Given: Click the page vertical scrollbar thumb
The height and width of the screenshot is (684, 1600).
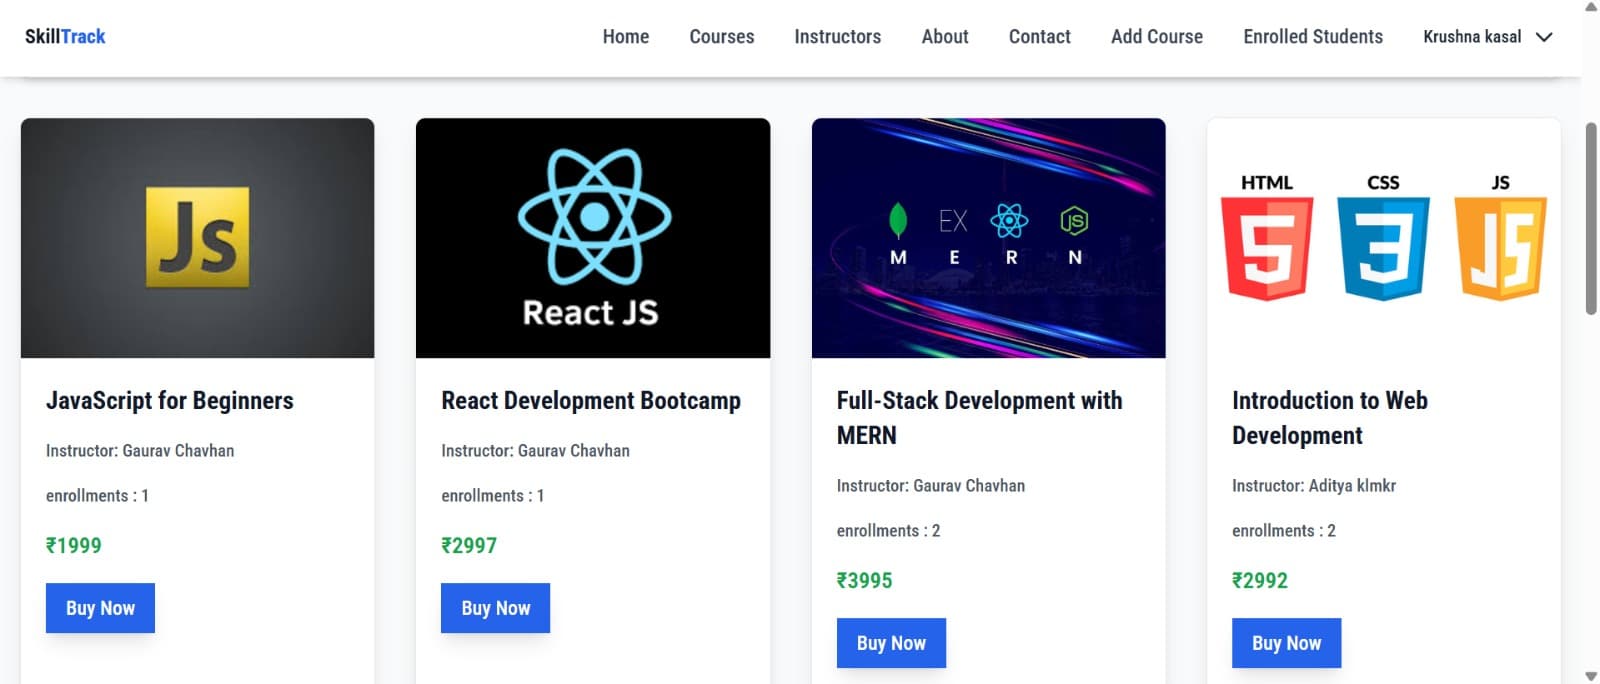Looking at the screenshot, I should pyautogui.click(x=1591, y=218).
